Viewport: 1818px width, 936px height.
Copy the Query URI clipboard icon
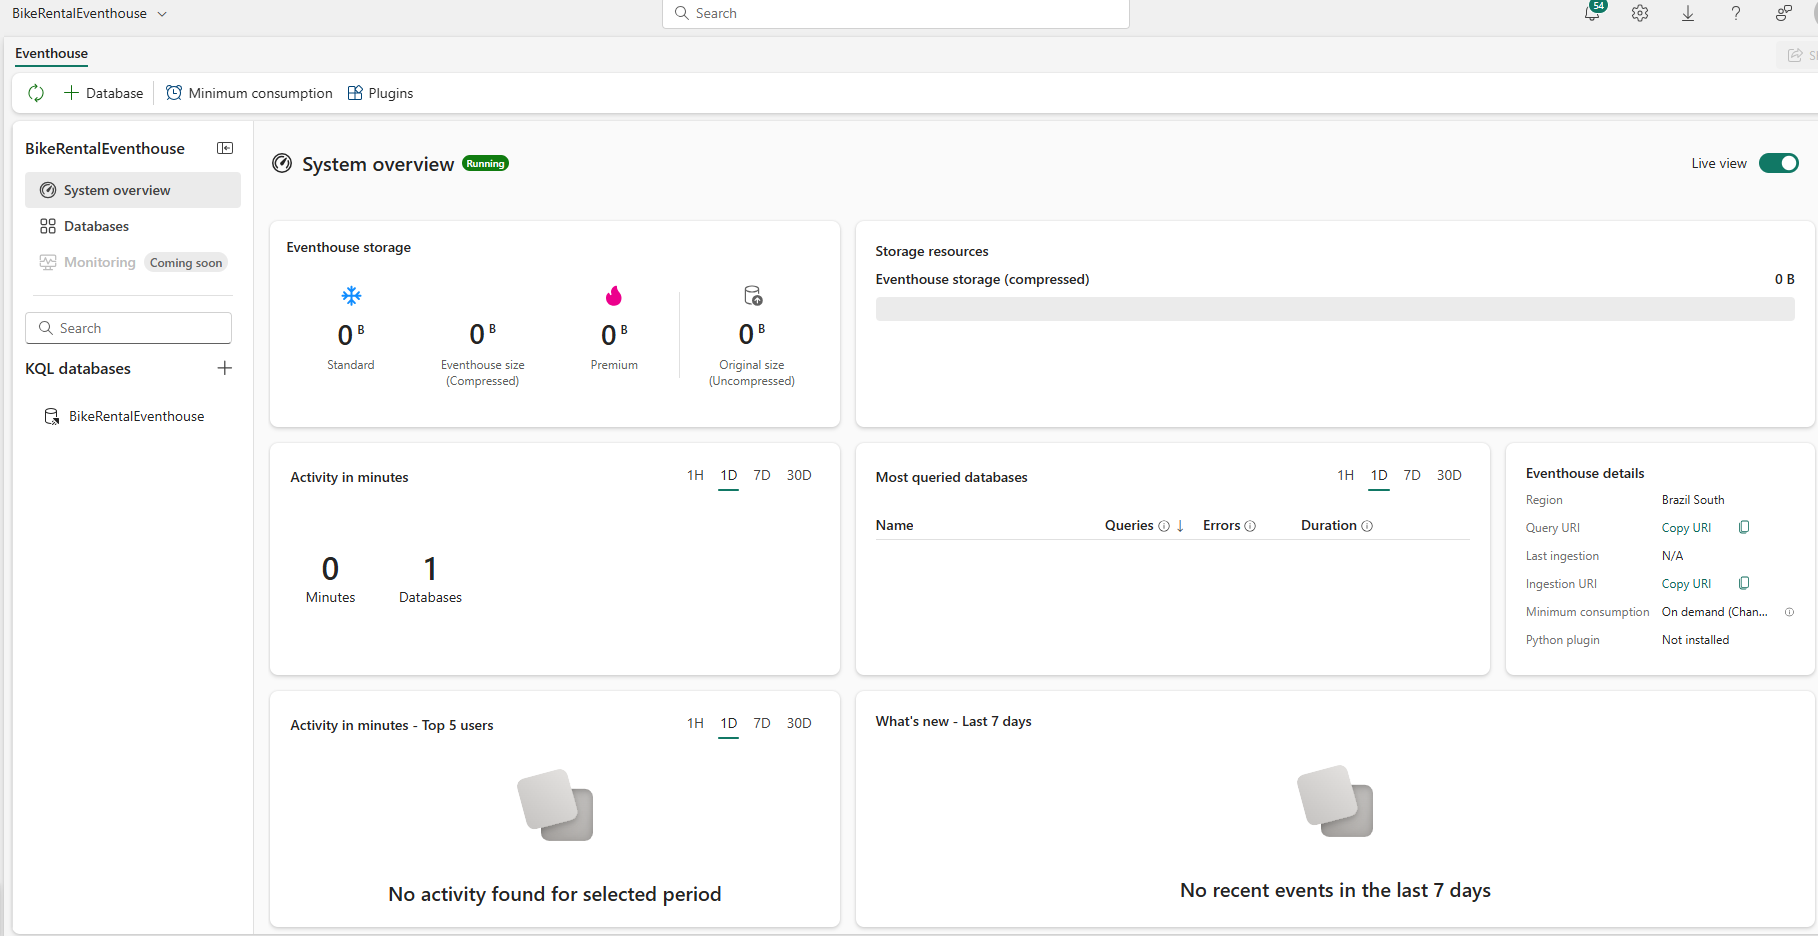(1744, 527)
